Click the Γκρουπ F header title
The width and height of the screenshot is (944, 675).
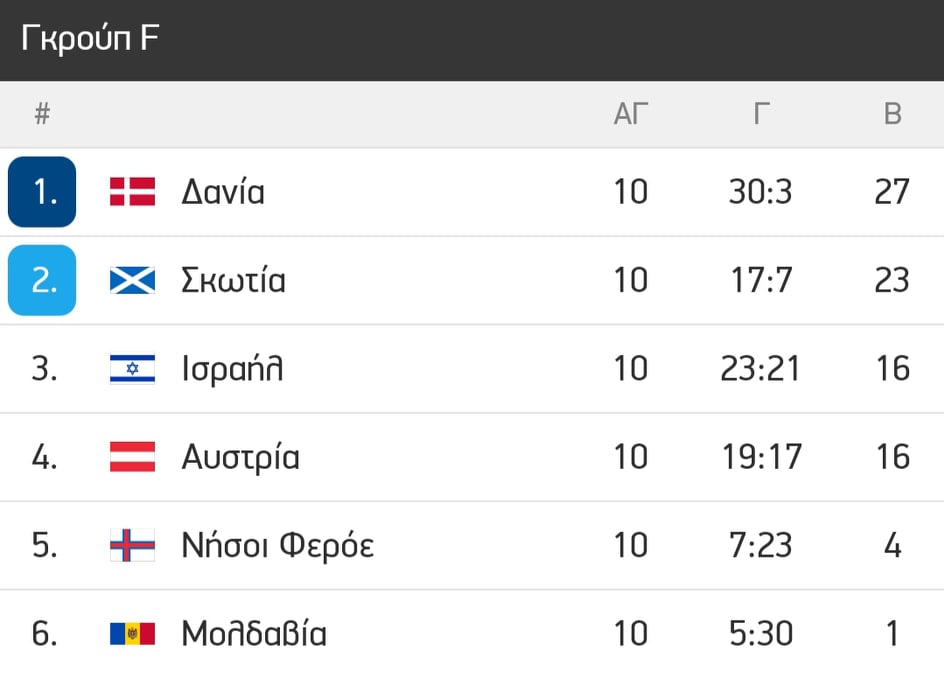pyautogui.click(x=90, y=37)
